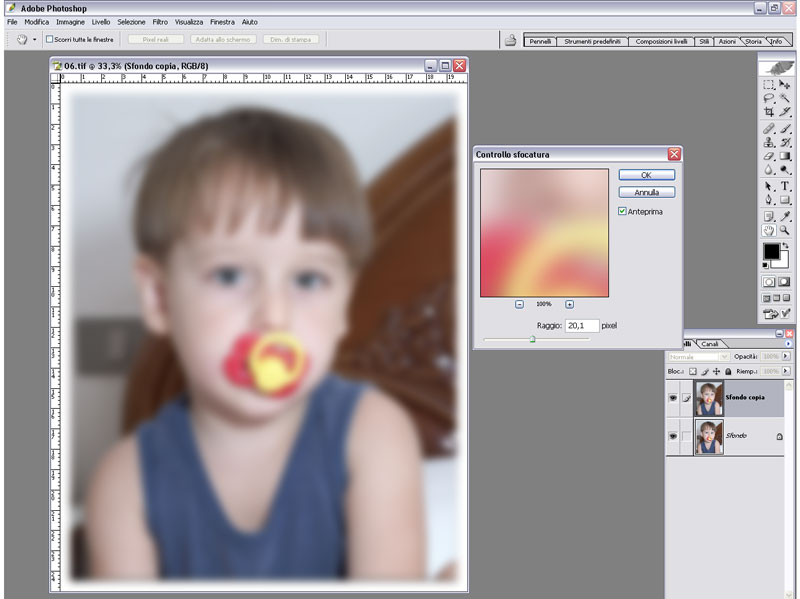
Task: Click the Raggio radius slider handle
Action: point(532,339)
